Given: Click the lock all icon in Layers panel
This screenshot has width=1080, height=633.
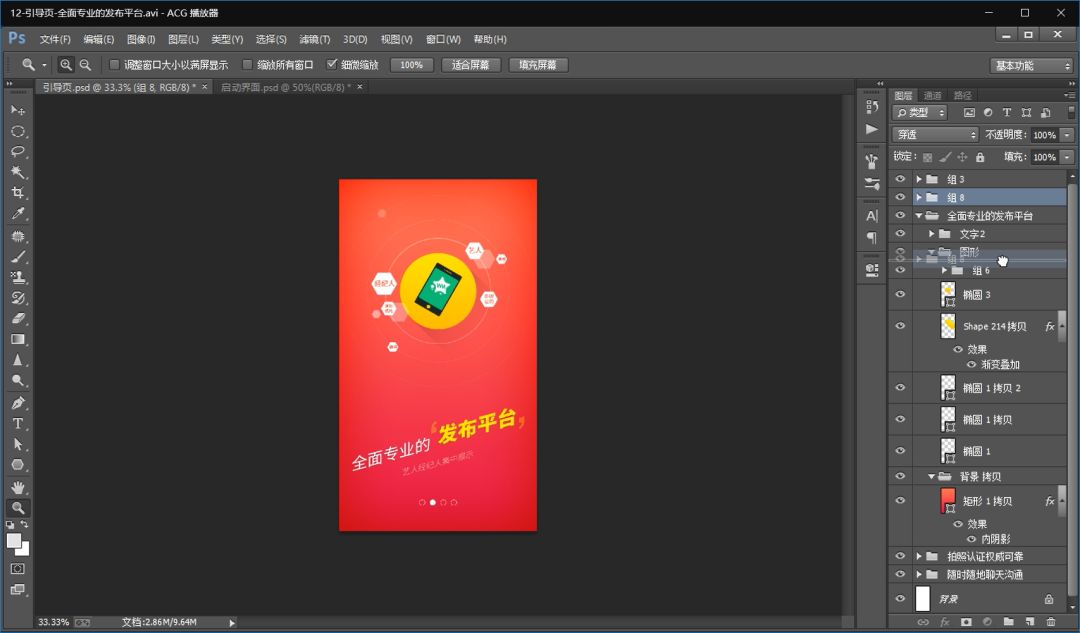Looking at the screenshot, I should point(980,157).
